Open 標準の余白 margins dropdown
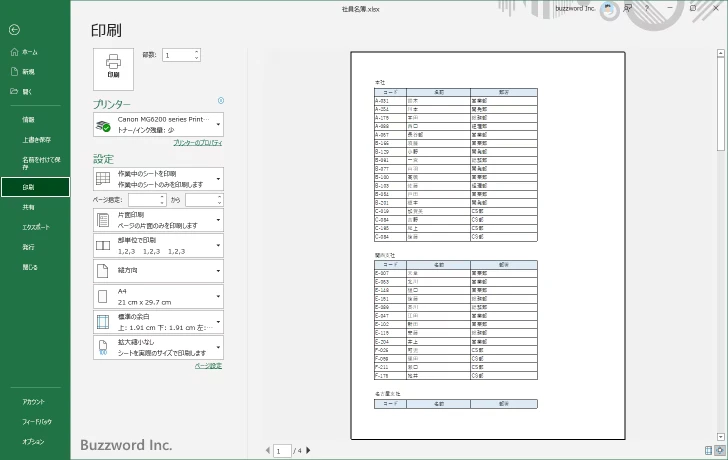 pos(158,322)
